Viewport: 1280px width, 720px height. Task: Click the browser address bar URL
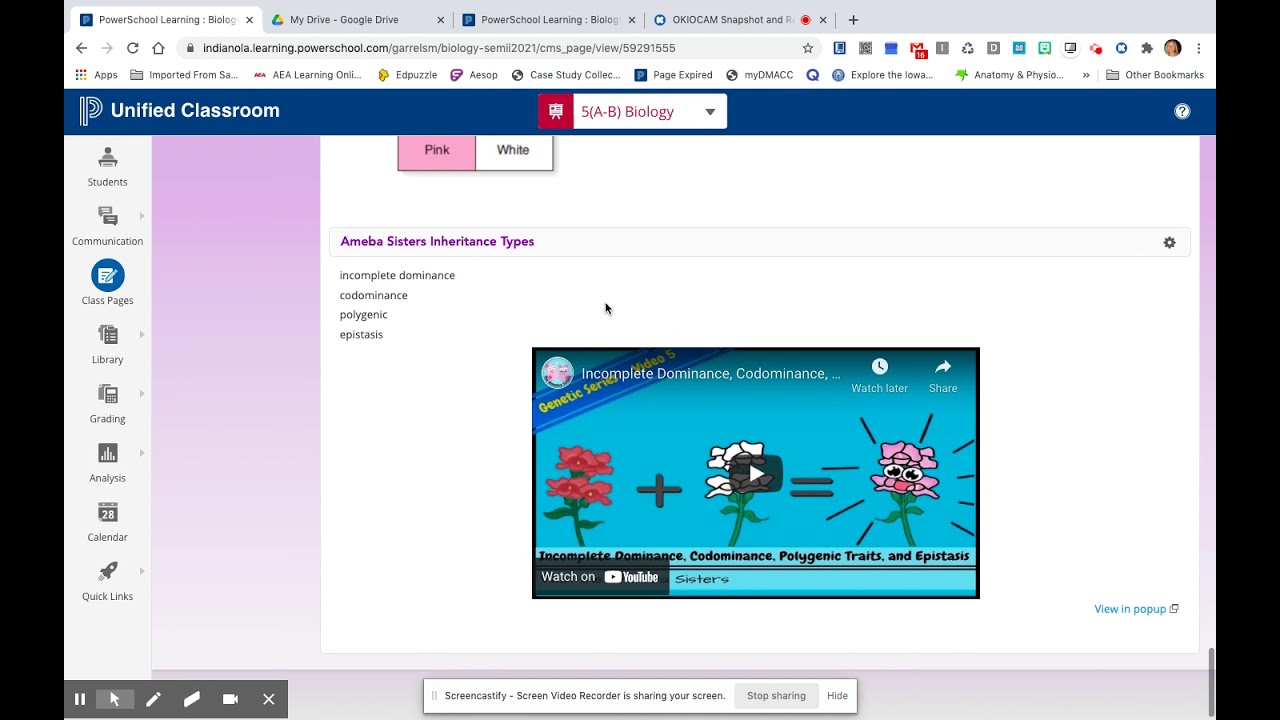pos(439,48)
